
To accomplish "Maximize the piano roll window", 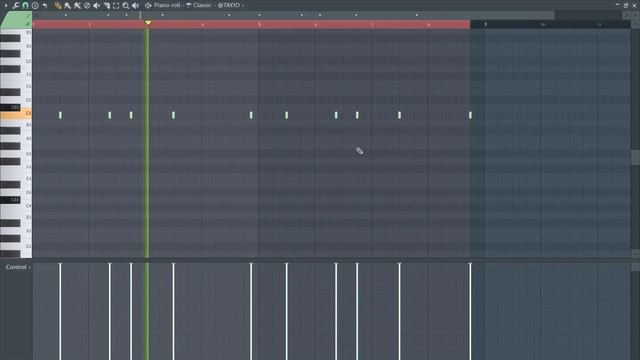I will tap(626, 5).
